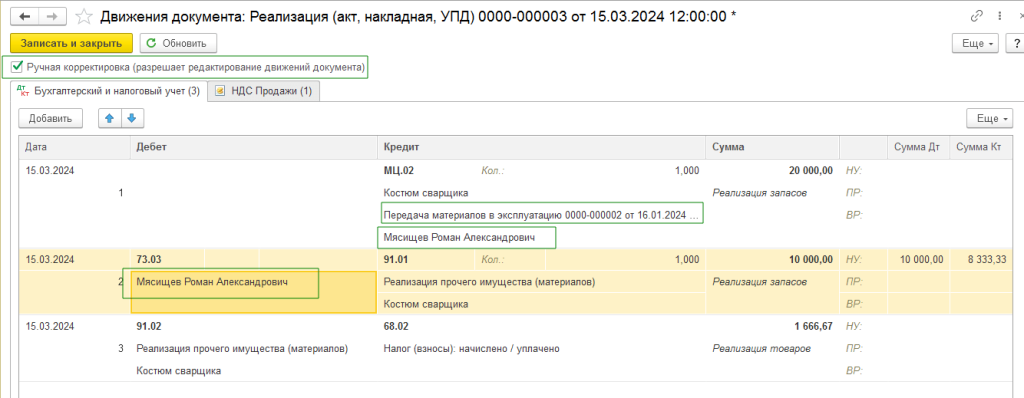
Task: Click Налог (взносы): начислено / уплачено cell
Action: (472, 349)
